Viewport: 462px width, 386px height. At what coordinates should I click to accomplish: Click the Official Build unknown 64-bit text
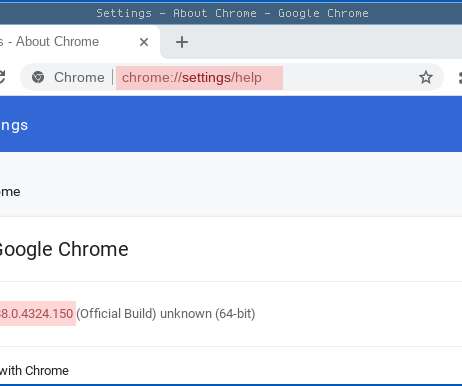166,313
